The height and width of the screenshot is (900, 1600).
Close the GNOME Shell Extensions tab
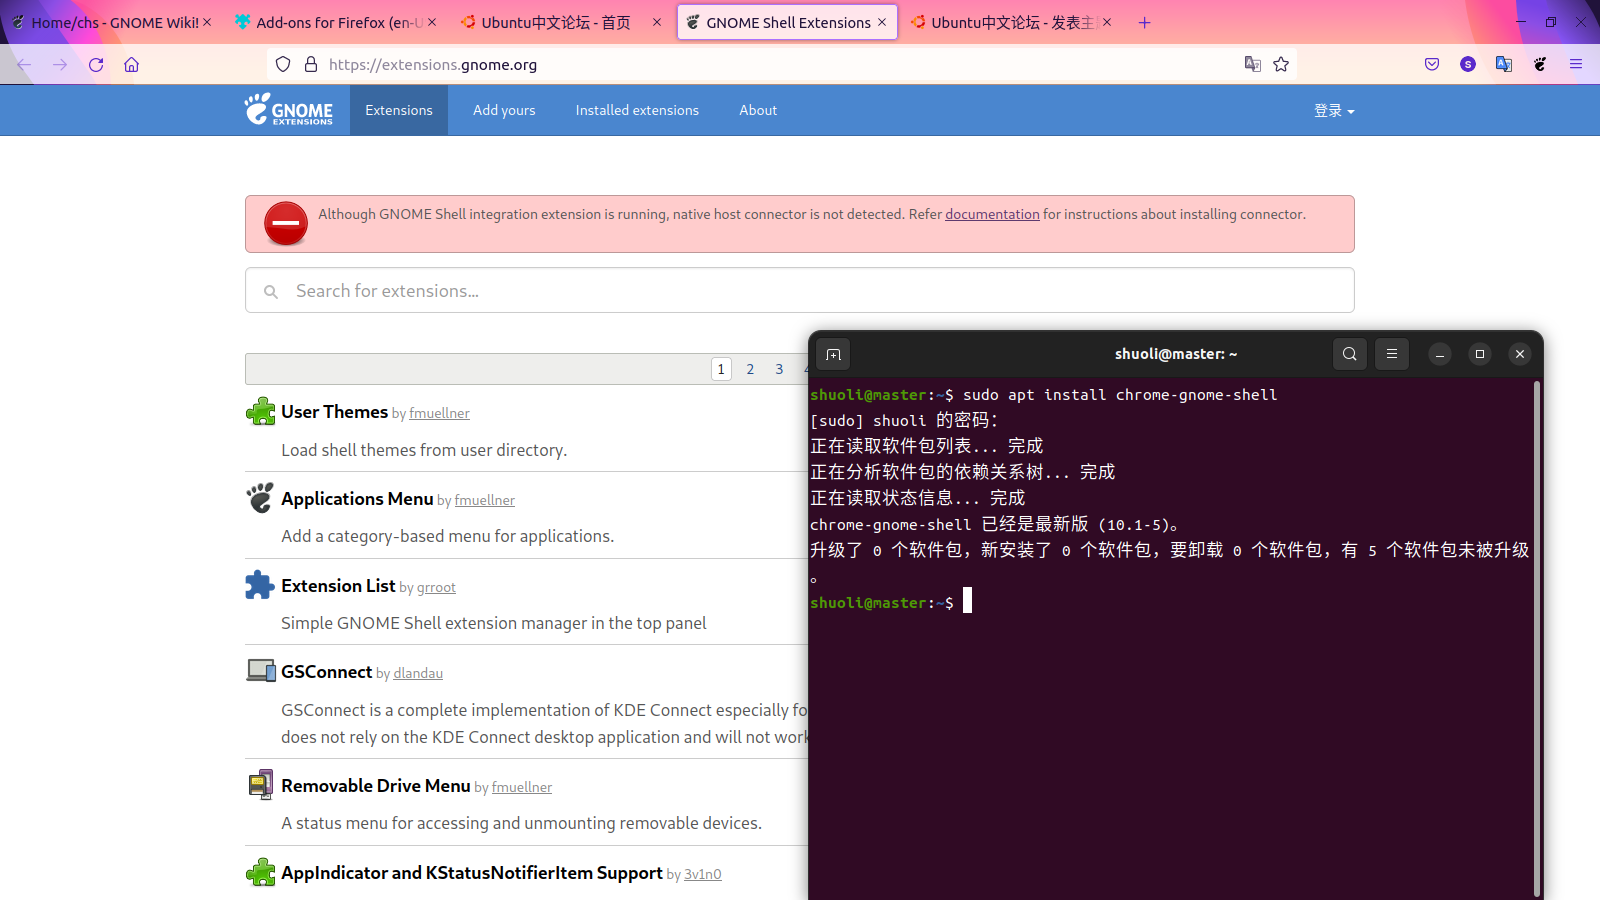(x=882, y=22)
